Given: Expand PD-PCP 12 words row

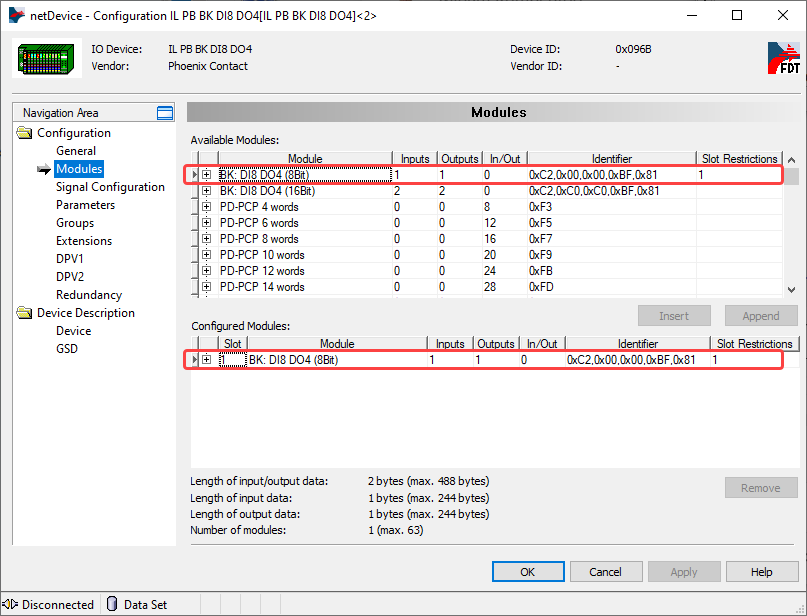Looking at the screenshot, I should coord(206,271).
